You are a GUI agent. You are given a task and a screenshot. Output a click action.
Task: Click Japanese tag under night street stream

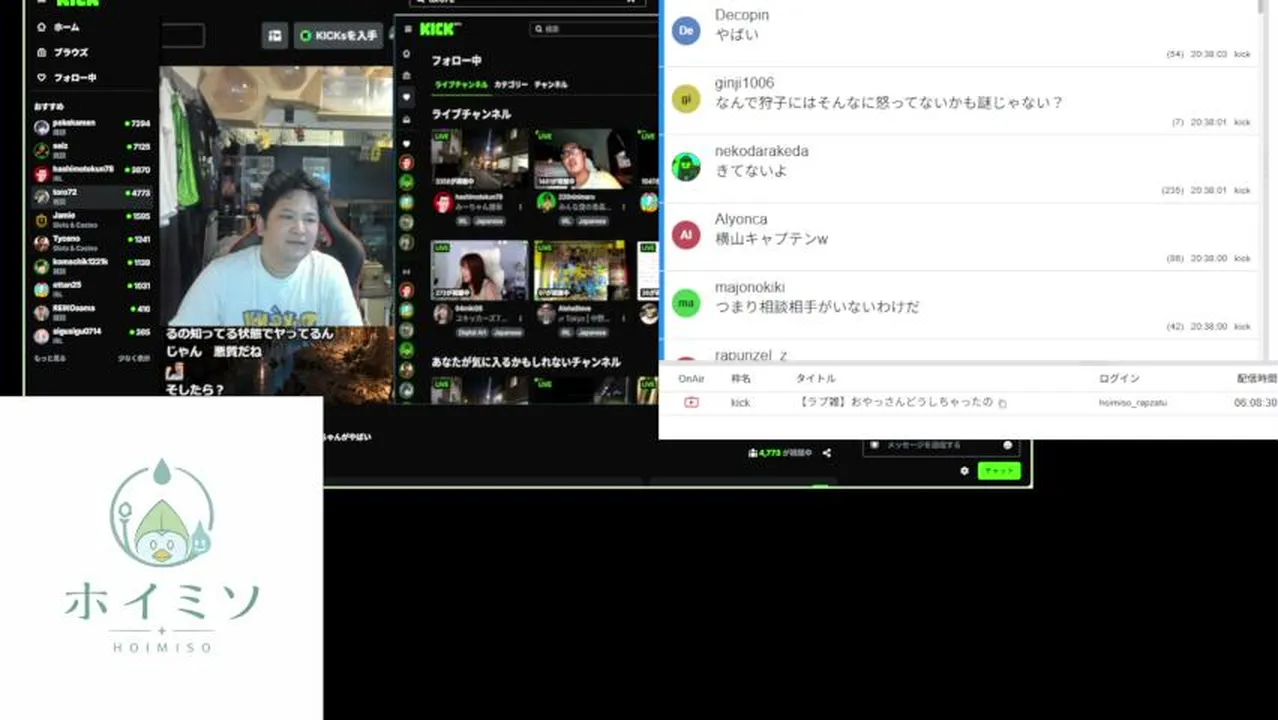[x=489, y=221]
